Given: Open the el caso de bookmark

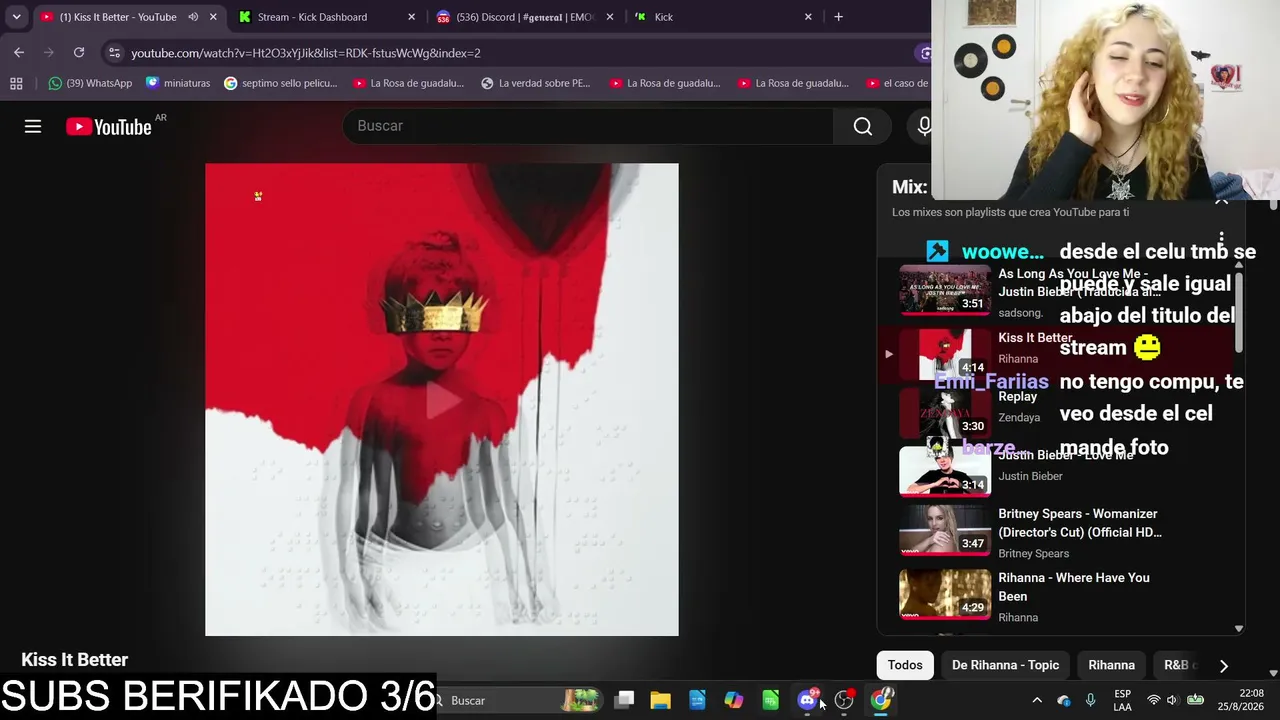Looking at the screenshot, I should coord(896,83).
